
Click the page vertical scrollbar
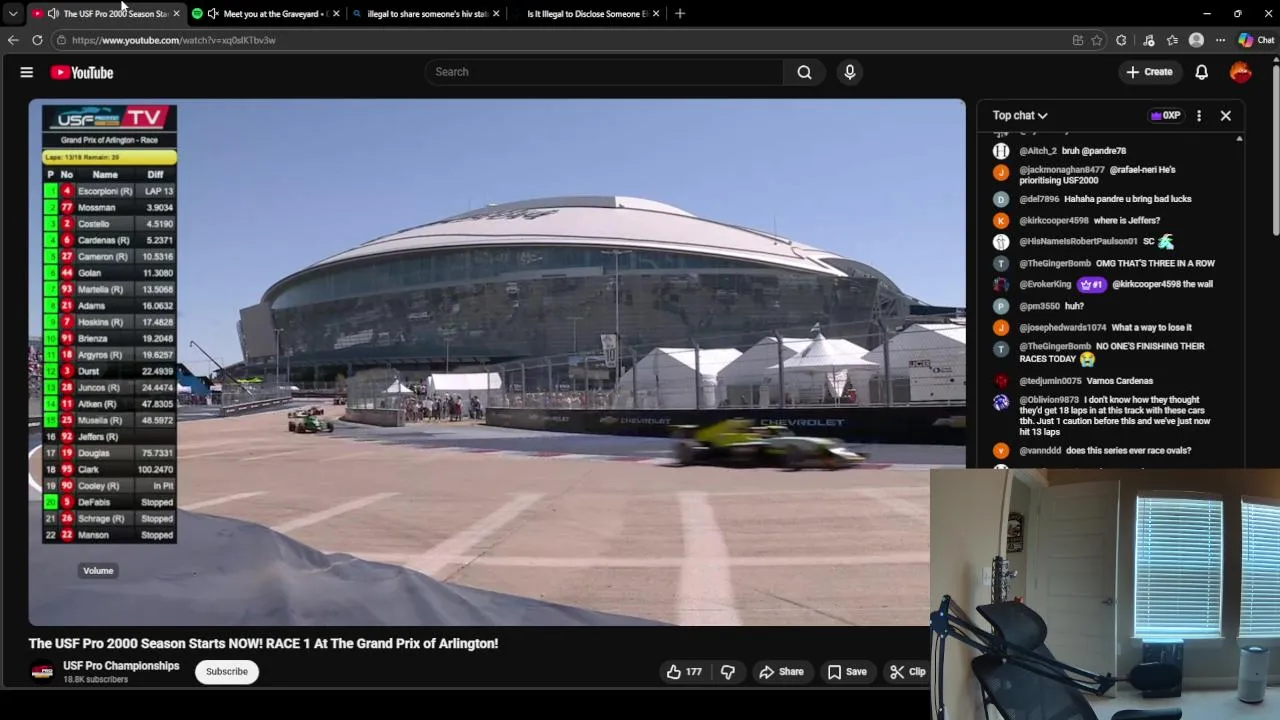1275,150
